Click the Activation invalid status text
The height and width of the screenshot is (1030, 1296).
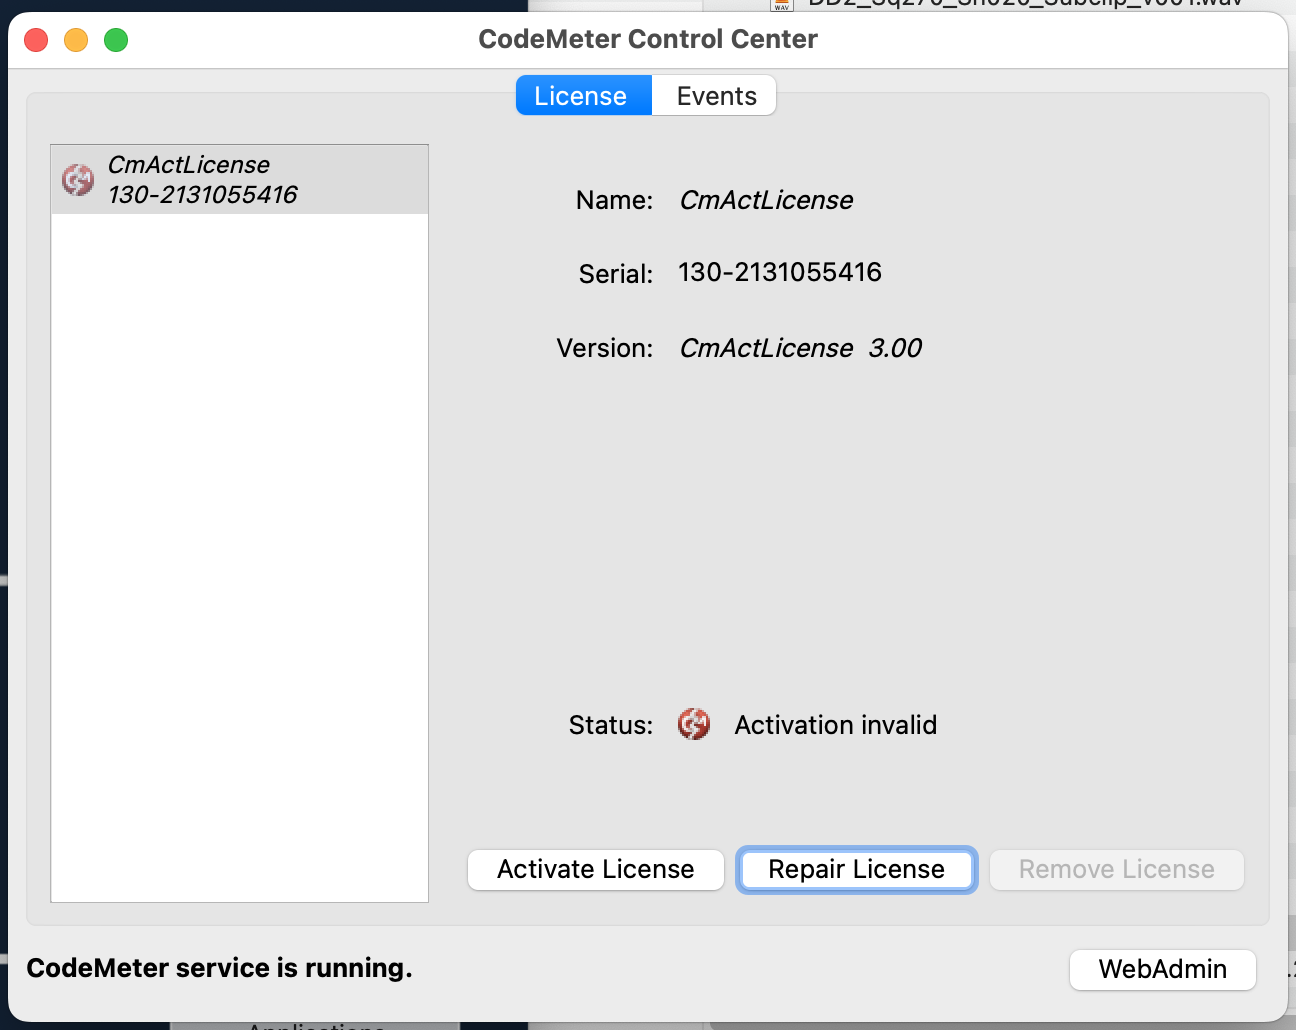click(x=836, y=725)
